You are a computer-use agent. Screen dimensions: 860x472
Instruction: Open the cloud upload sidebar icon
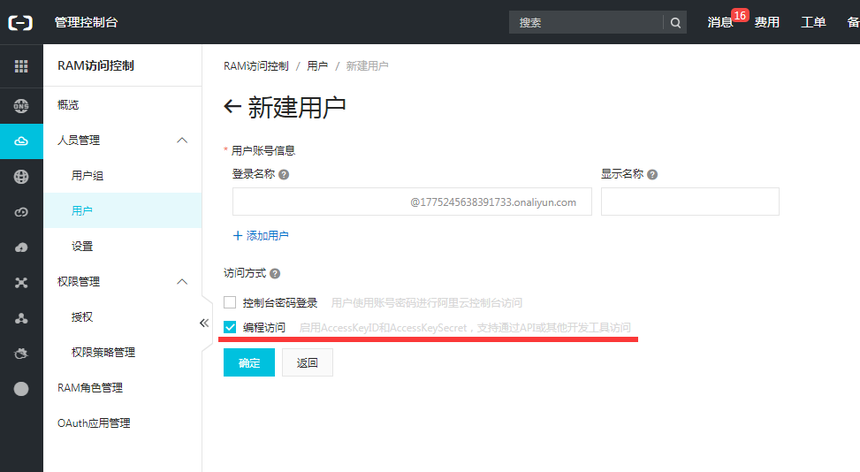tap(21, 247)
